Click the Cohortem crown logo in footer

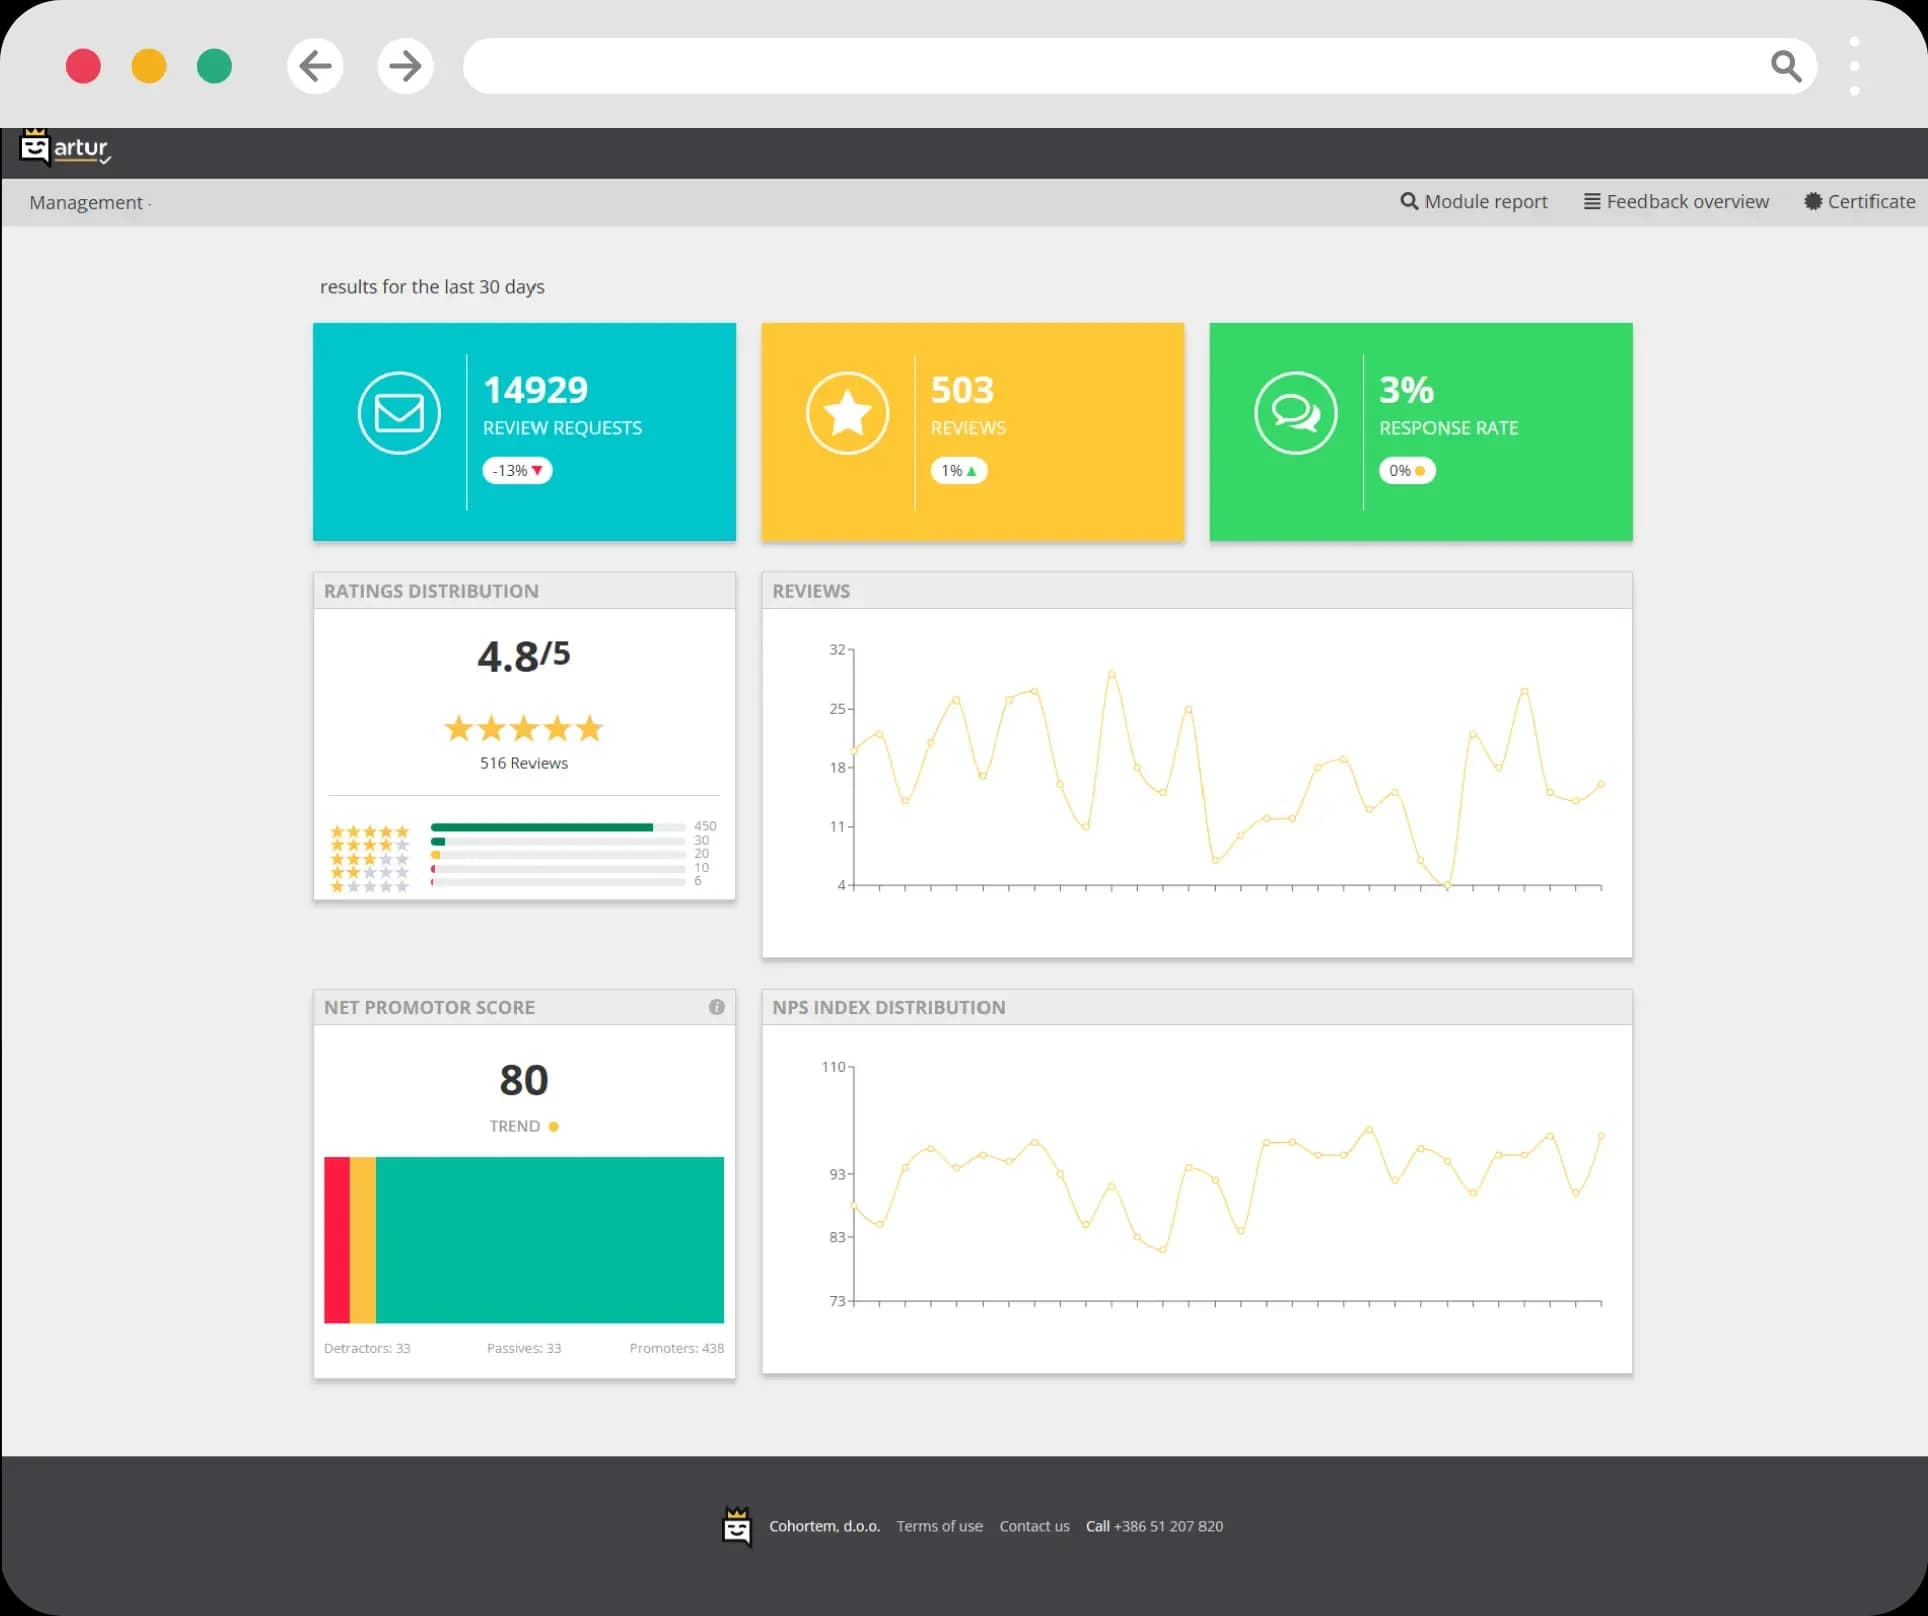737,1526
